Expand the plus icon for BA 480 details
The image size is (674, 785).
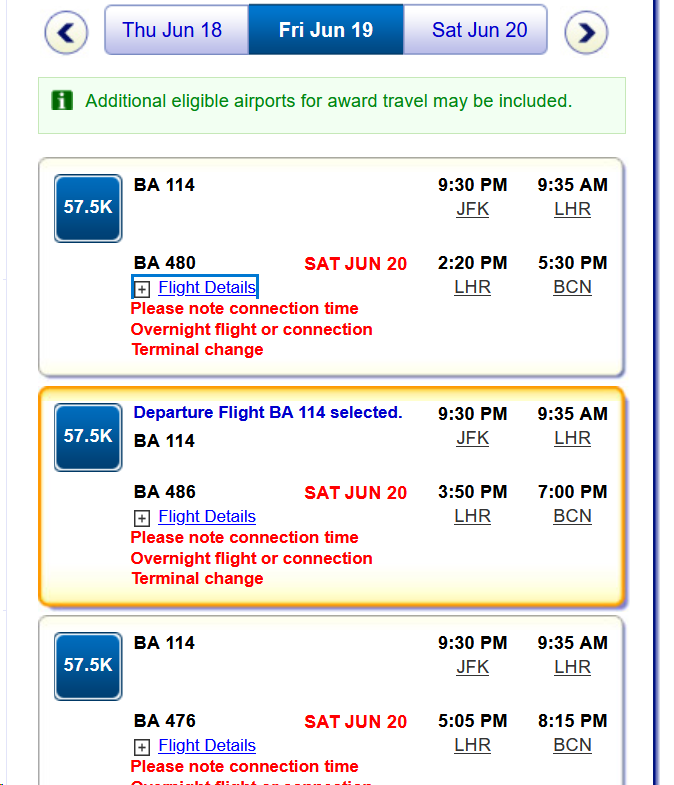[x=142, y=288]
